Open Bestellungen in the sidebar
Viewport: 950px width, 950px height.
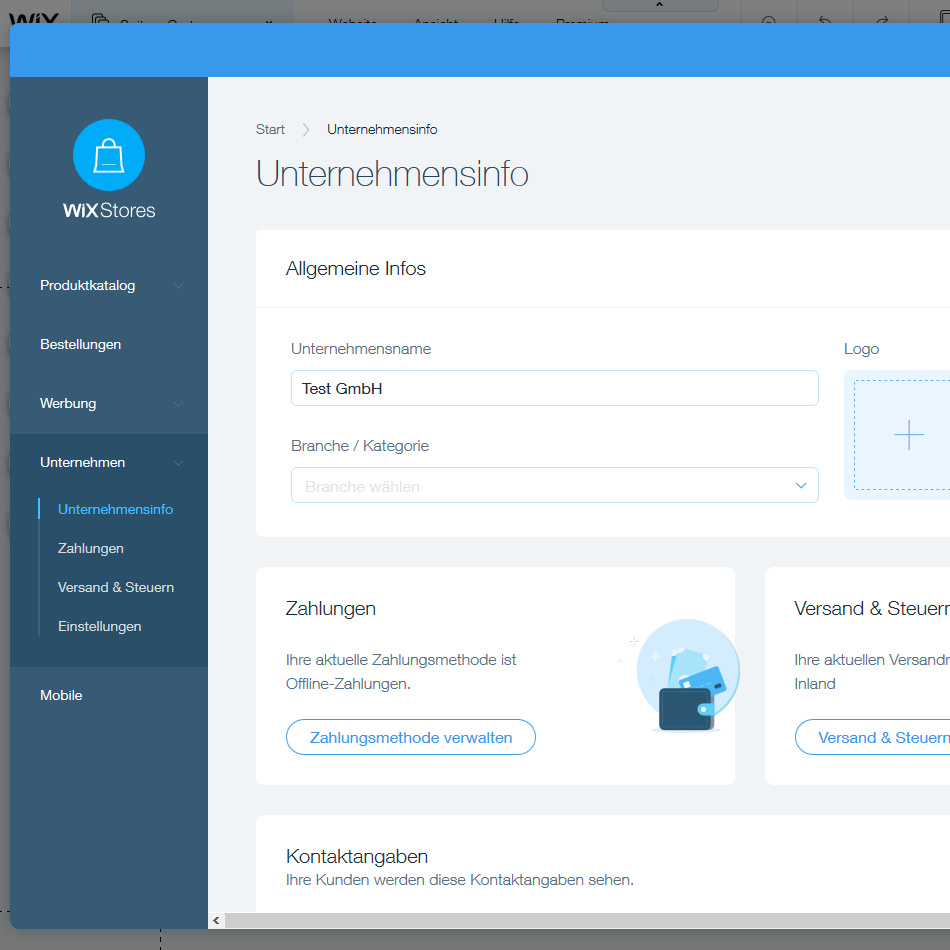(80, 344)
